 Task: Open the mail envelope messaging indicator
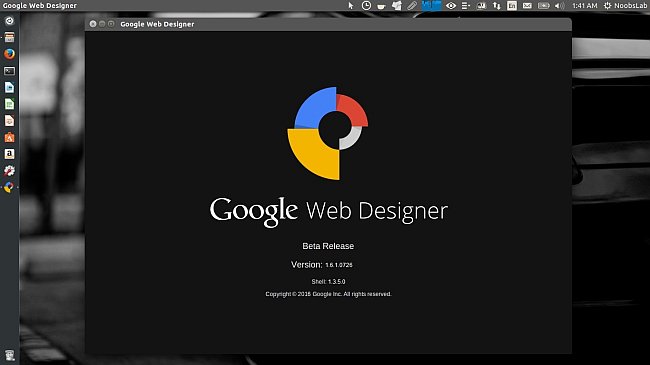pyautogui.click(x=527, y=5)
